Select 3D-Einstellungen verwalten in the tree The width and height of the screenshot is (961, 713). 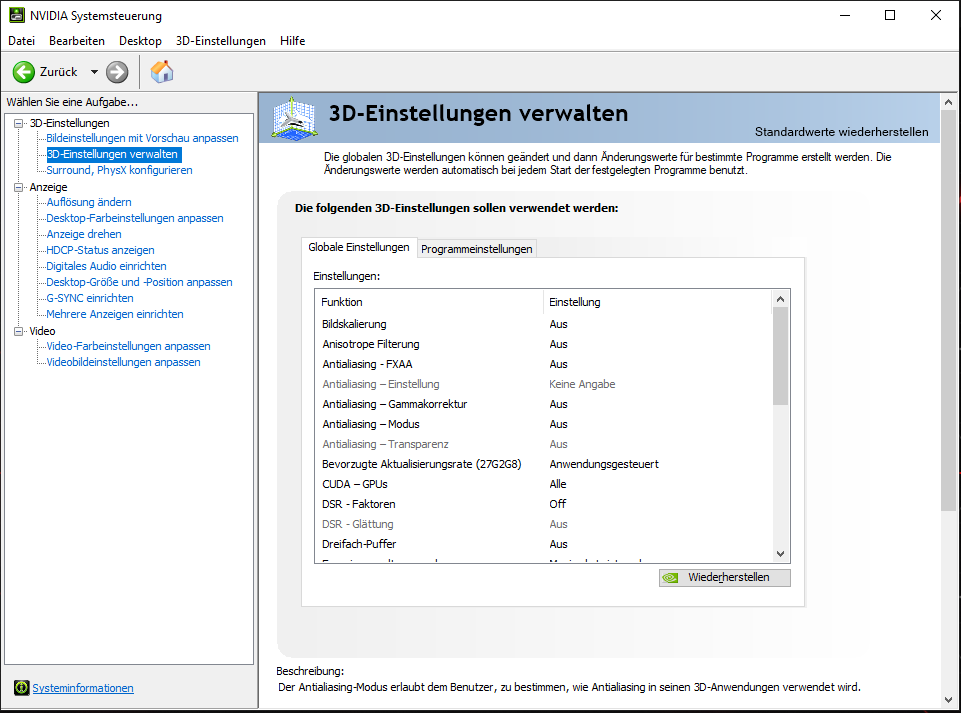(x=112, y=154)
